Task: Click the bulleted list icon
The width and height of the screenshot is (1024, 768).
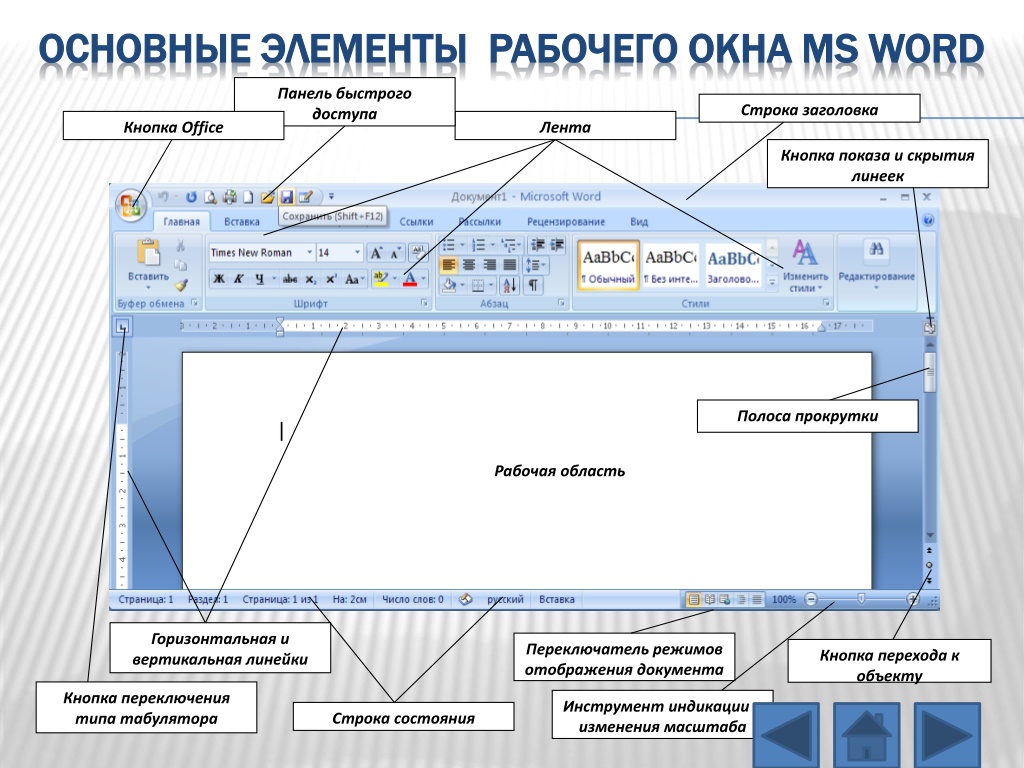Action: coord(449,245)
